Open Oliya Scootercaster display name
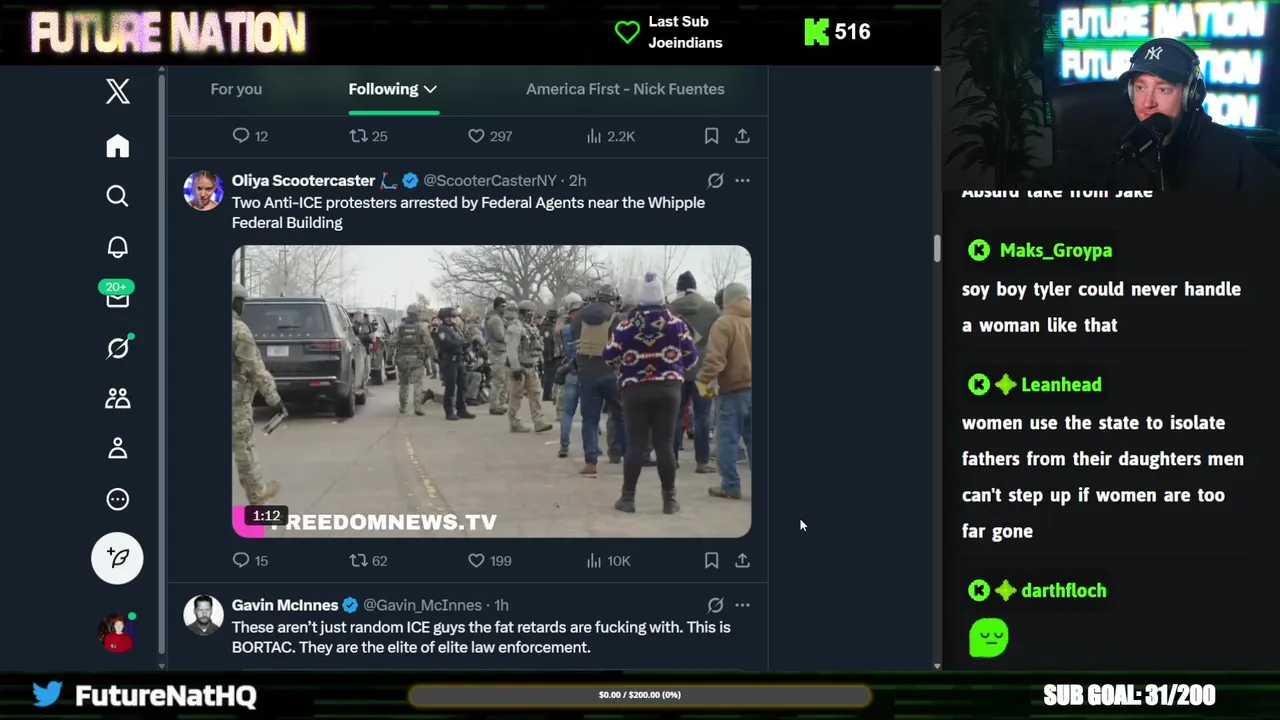The image size is (1280, 720). click(x=303, y=181)
